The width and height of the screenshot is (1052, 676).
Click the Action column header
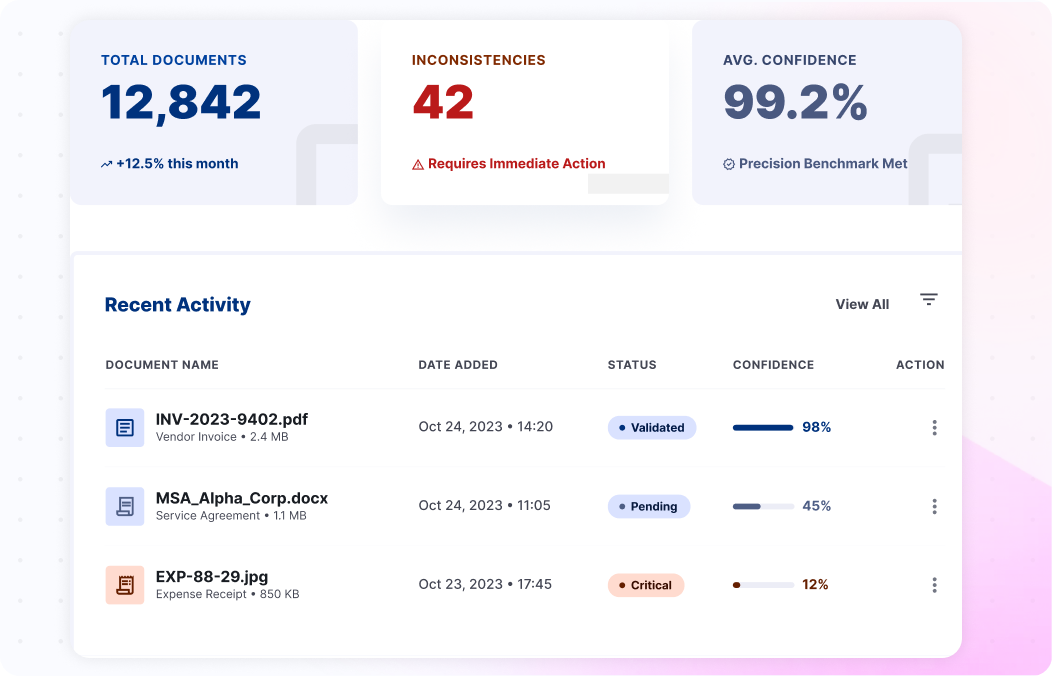(x=920, y=365)
